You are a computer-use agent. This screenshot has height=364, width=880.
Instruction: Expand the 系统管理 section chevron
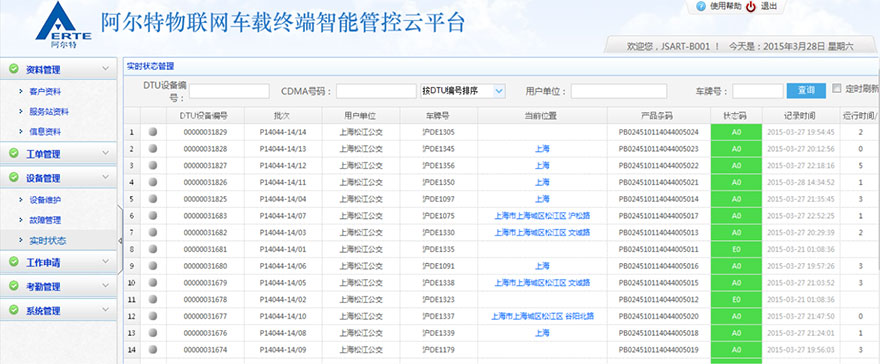point(105,310)
